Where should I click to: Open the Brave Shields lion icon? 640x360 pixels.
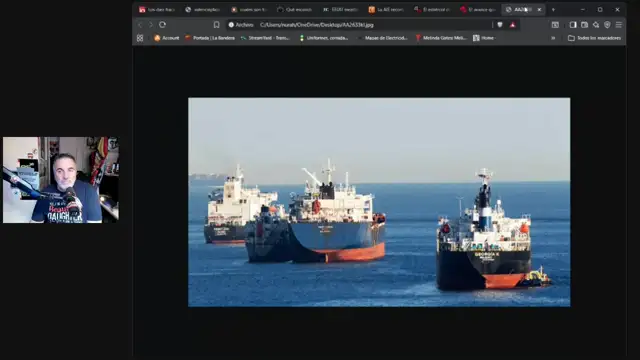click(500, 25)
